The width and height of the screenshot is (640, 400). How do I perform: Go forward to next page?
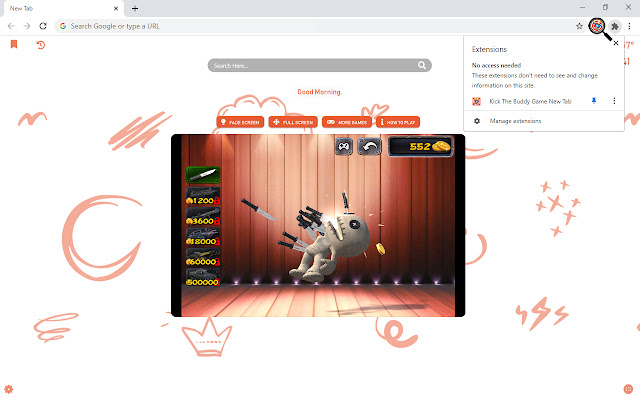coord(27,26)
